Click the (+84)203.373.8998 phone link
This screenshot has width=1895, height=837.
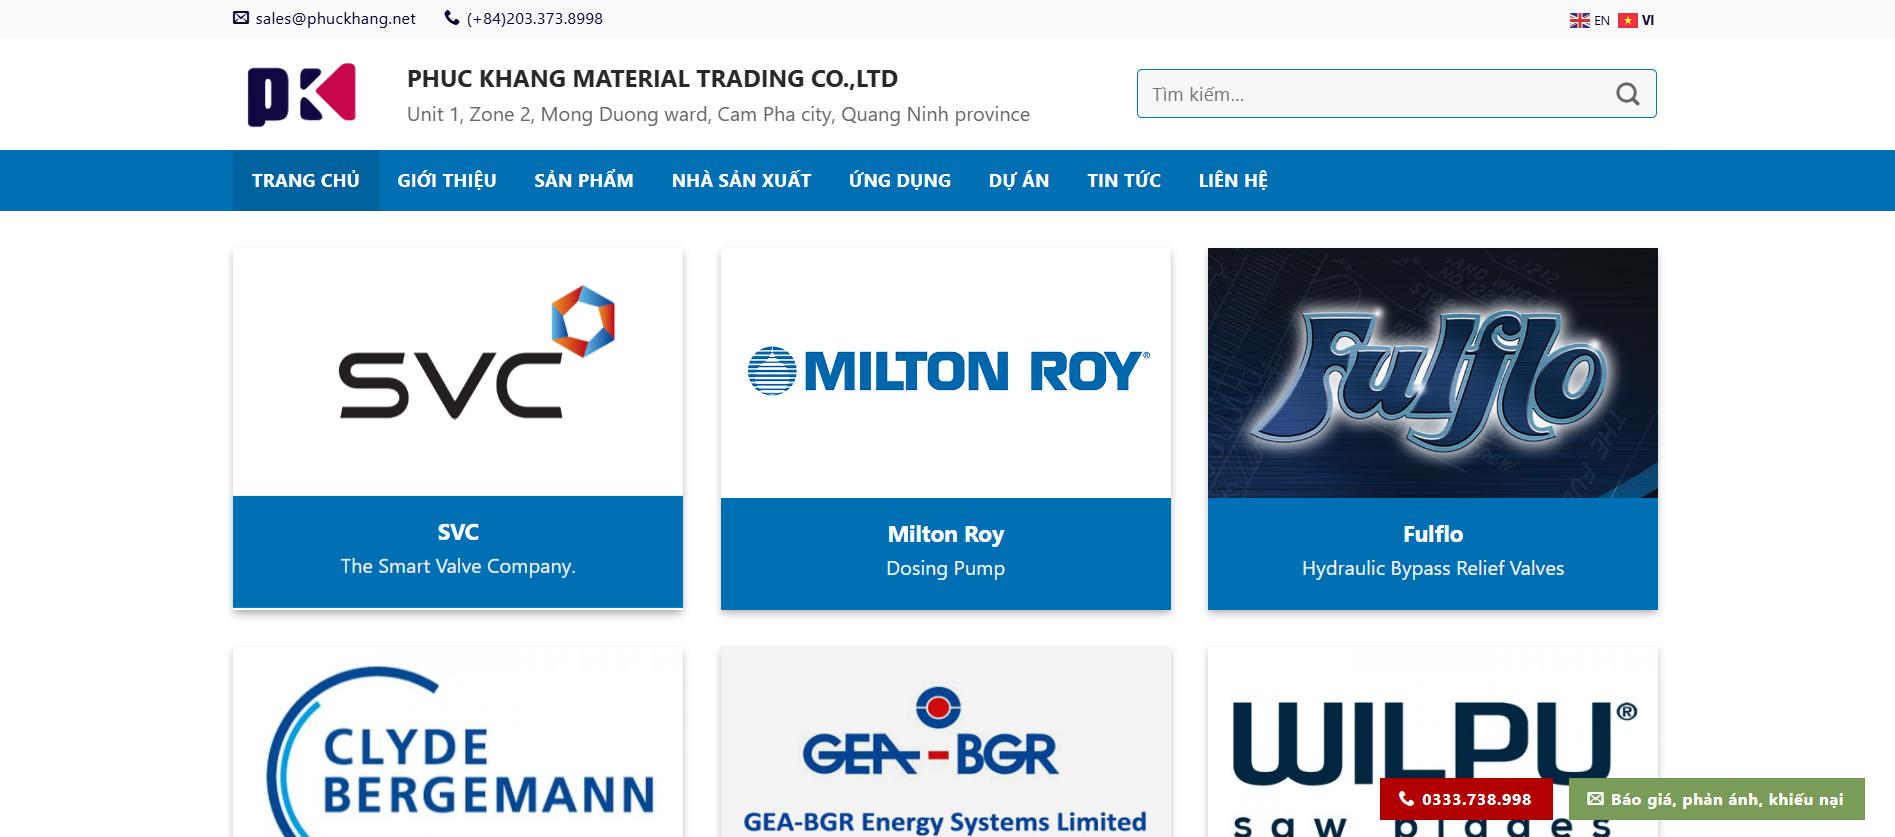click(535, 18)
